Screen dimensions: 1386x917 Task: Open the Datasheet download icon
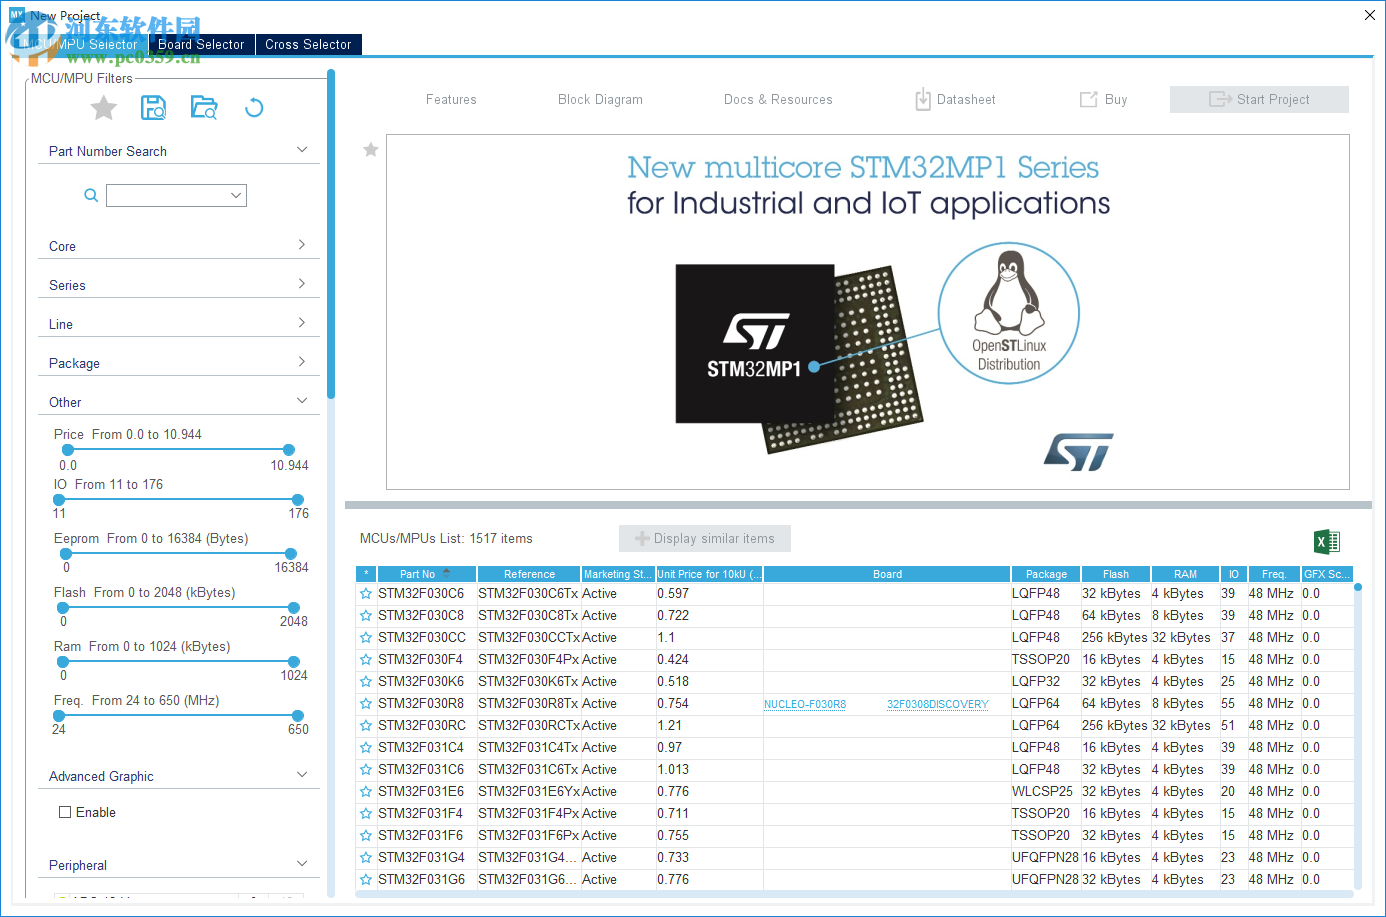922,99
